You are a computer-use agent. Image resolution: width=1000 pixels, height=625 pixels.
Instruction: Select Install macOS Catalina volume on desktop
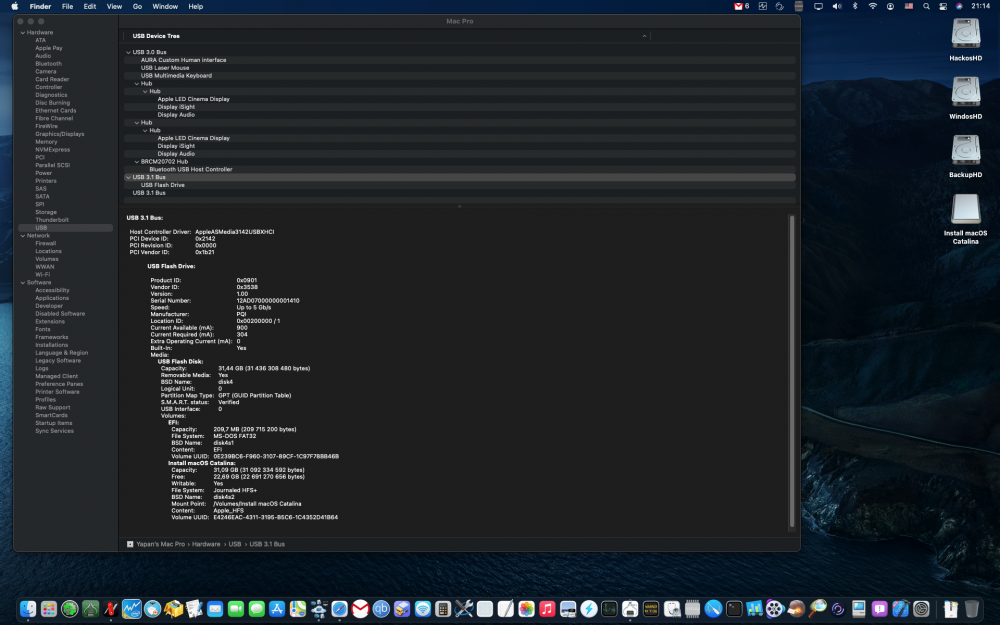(x=966, y=219)
